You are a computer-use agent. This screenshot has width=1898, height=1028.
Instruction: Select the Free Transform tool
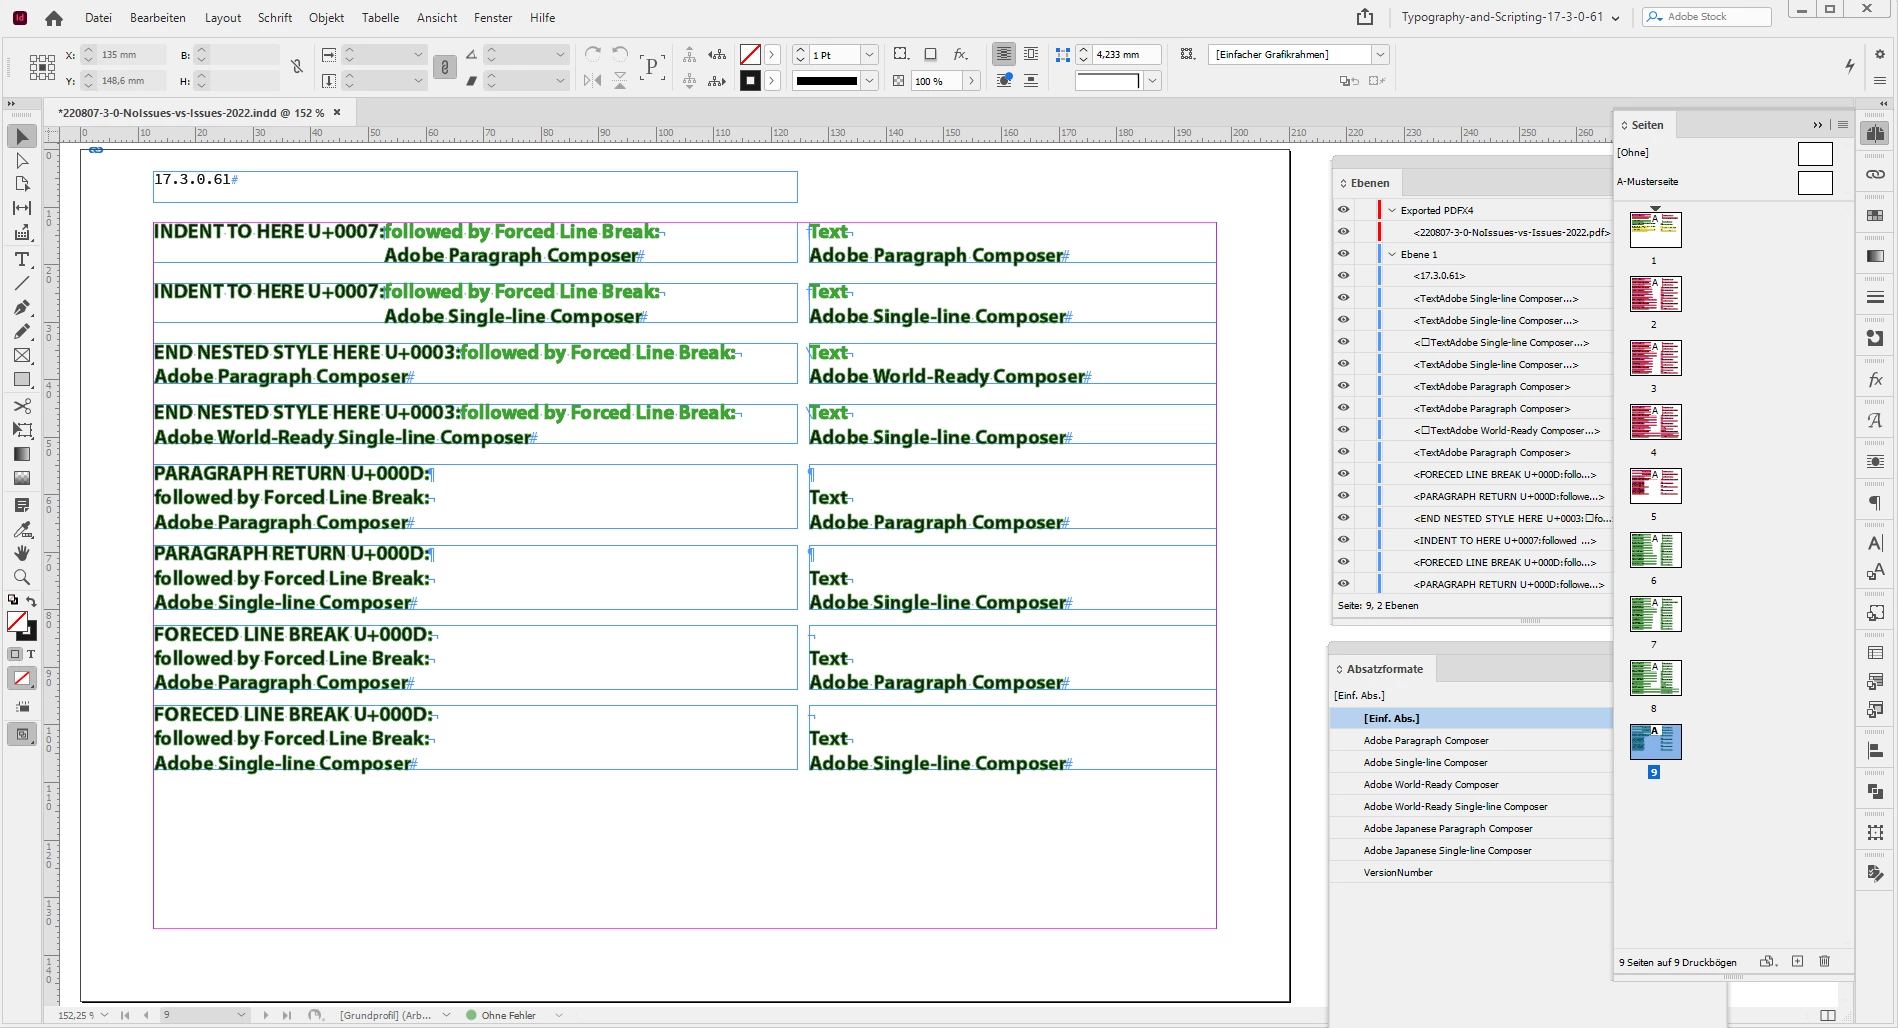point(22,430)
